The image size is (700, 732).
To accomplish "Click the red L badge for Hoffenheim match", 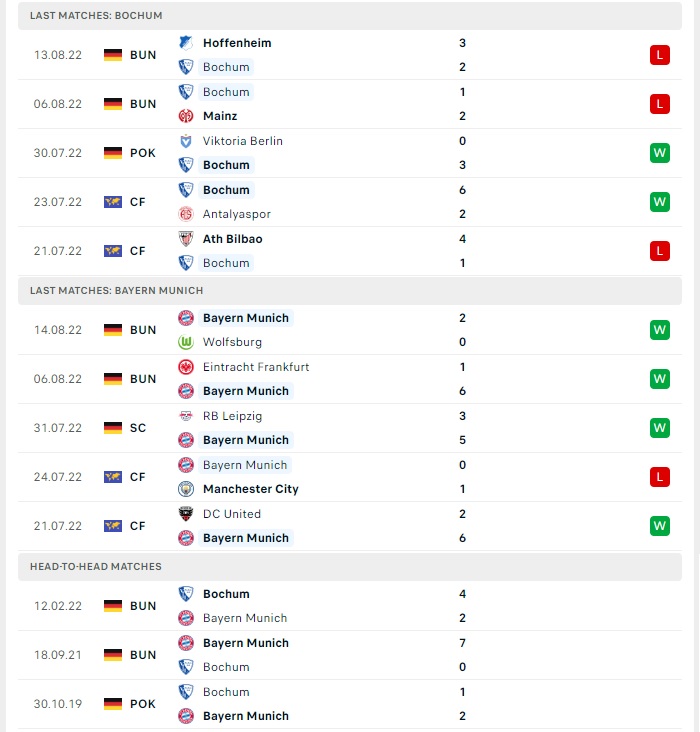I will [x=659, y=55].
